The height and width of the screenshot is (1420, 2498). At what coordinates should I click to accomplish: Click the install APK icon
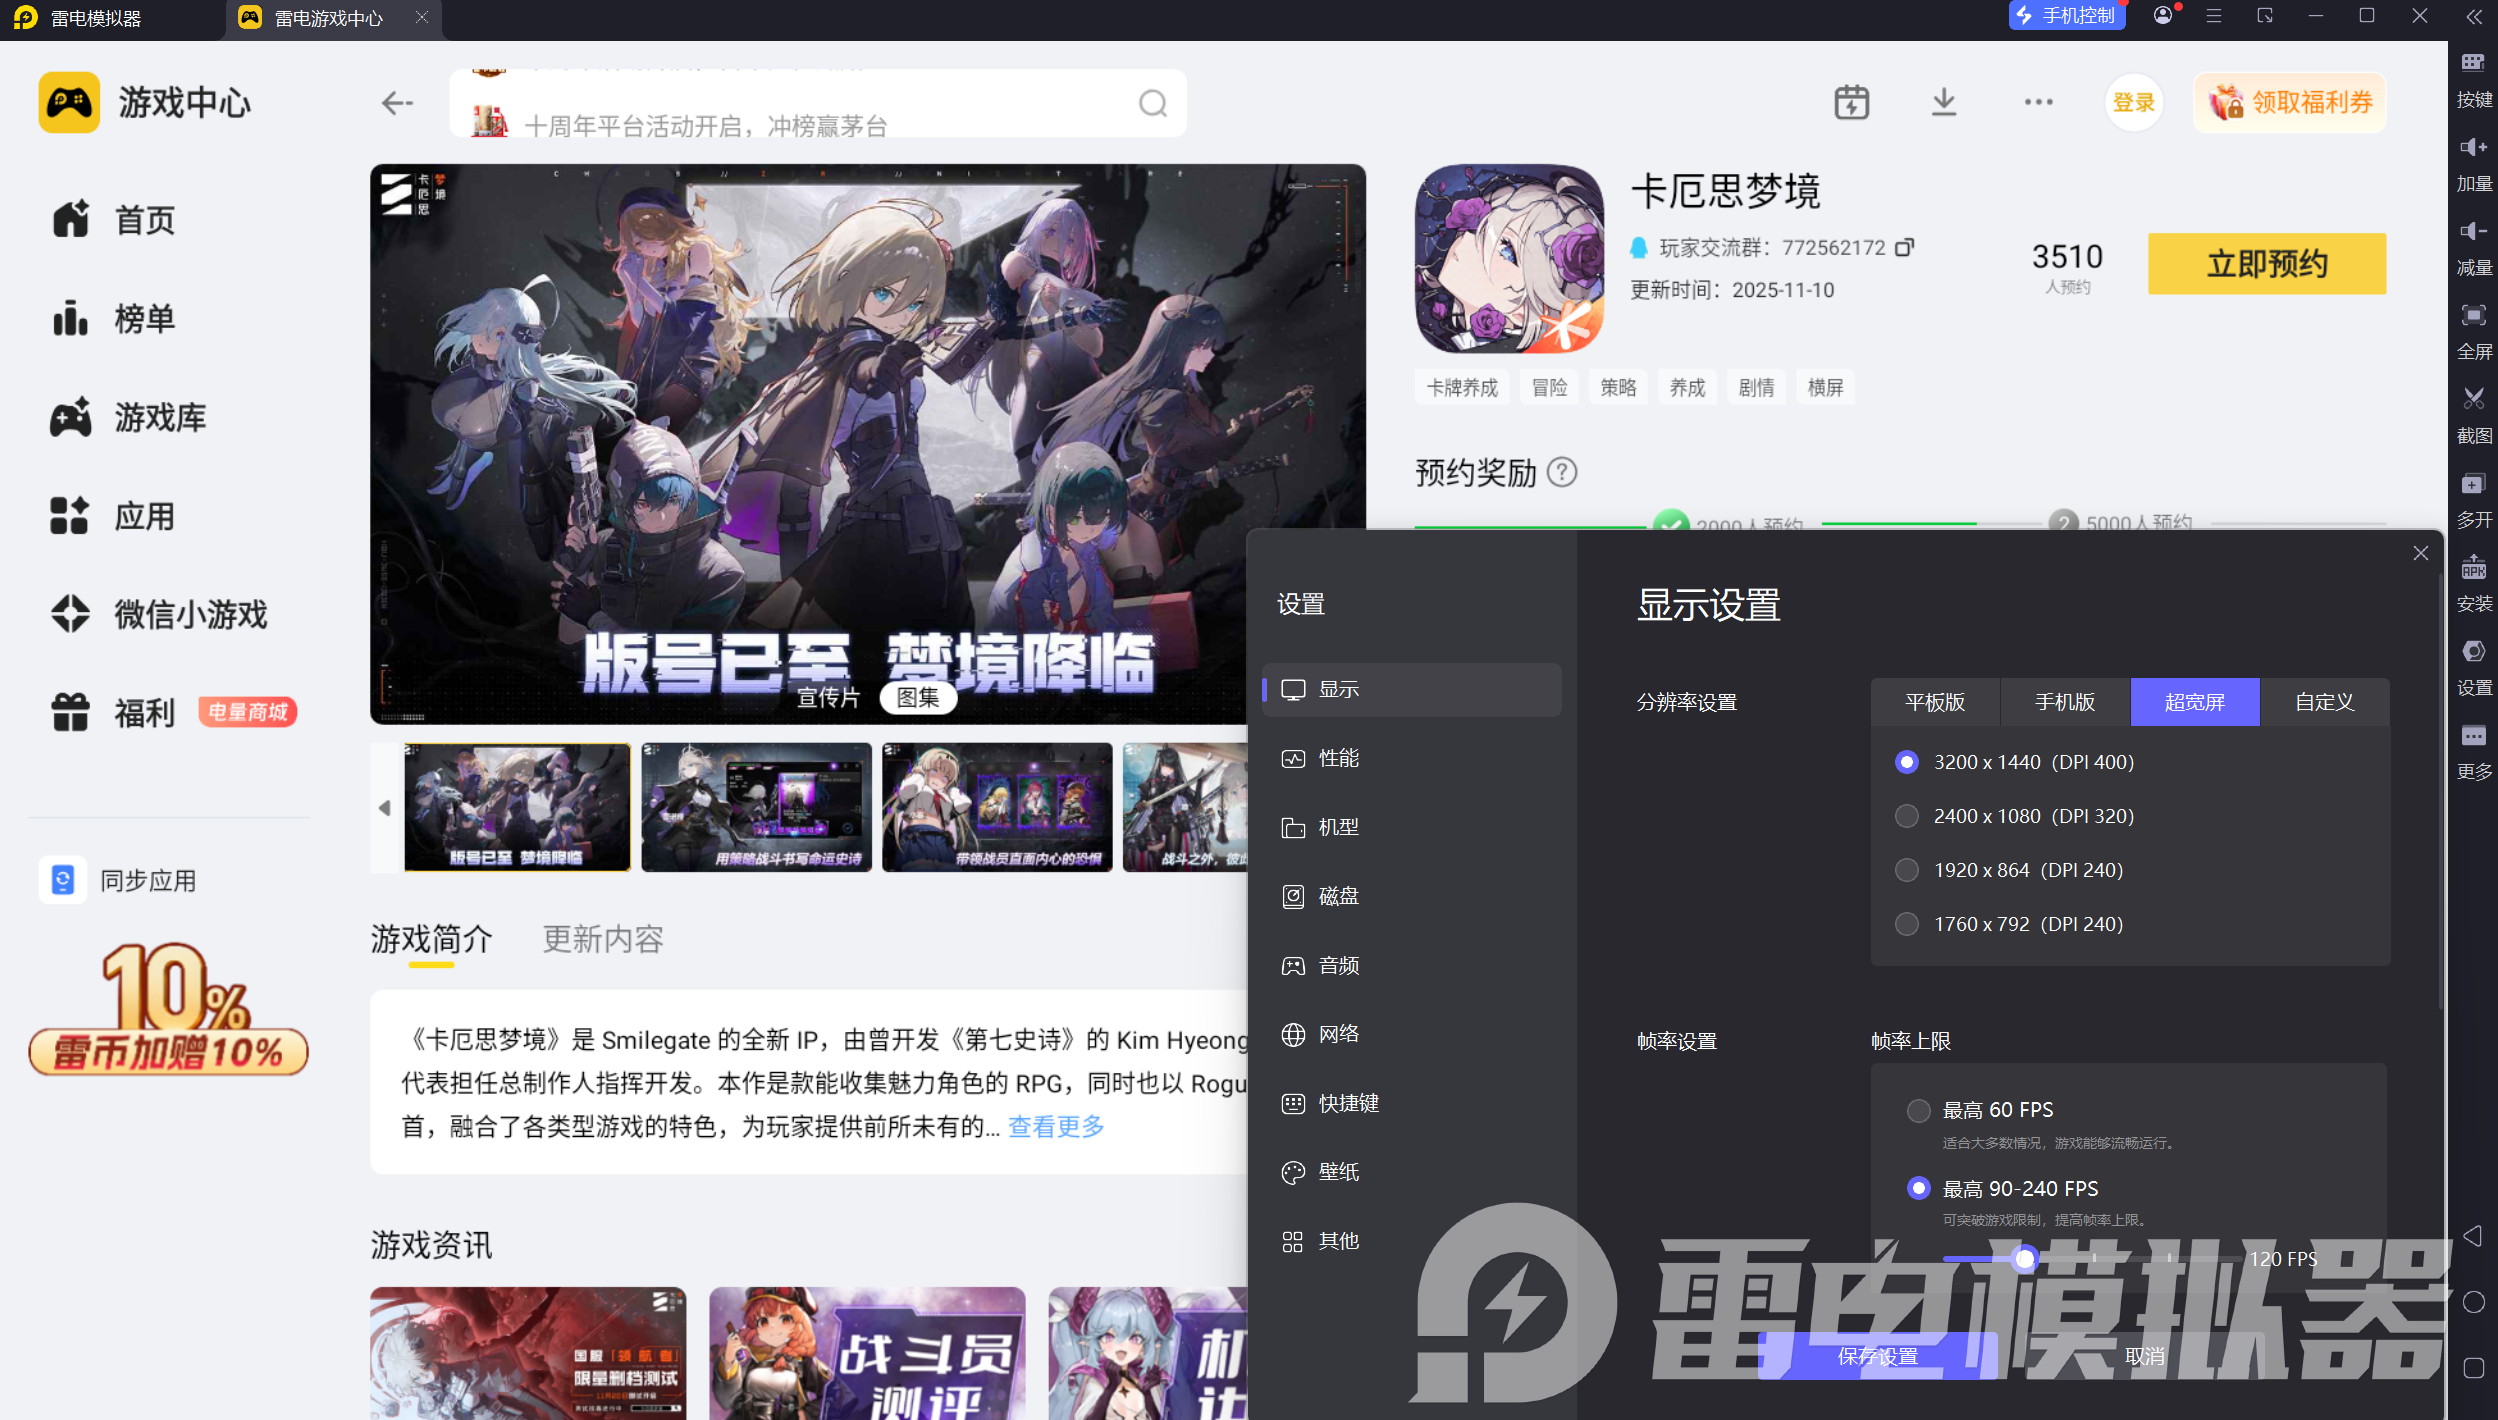tap(2473, 568)
